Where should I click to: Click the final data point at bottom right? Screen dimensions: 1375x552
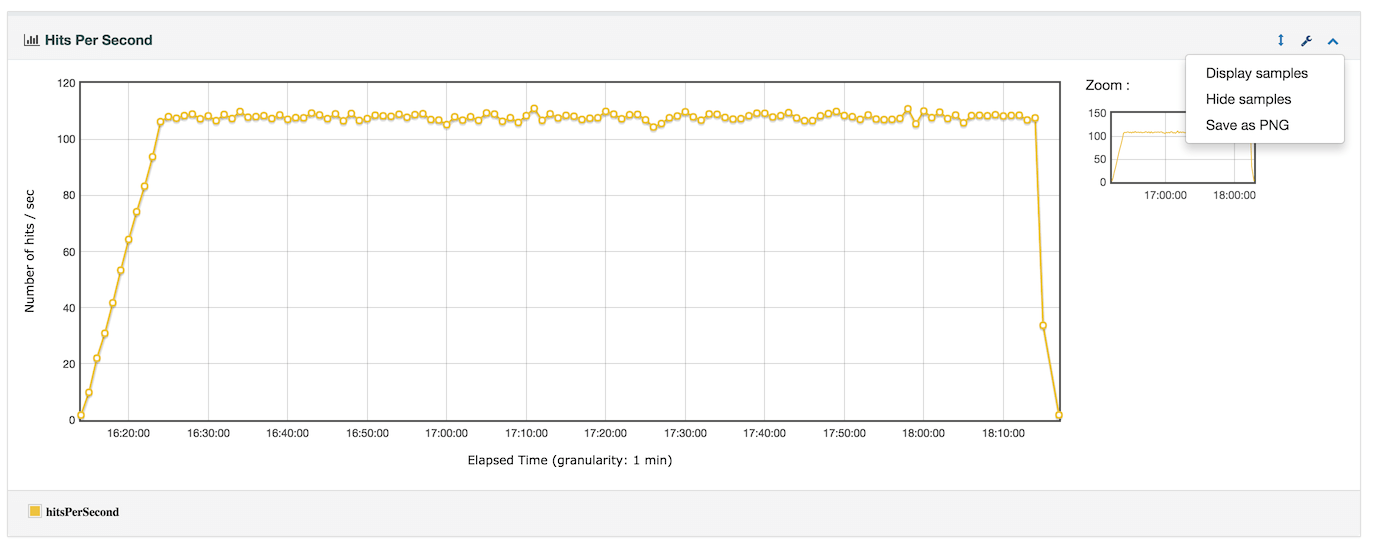1058,415
